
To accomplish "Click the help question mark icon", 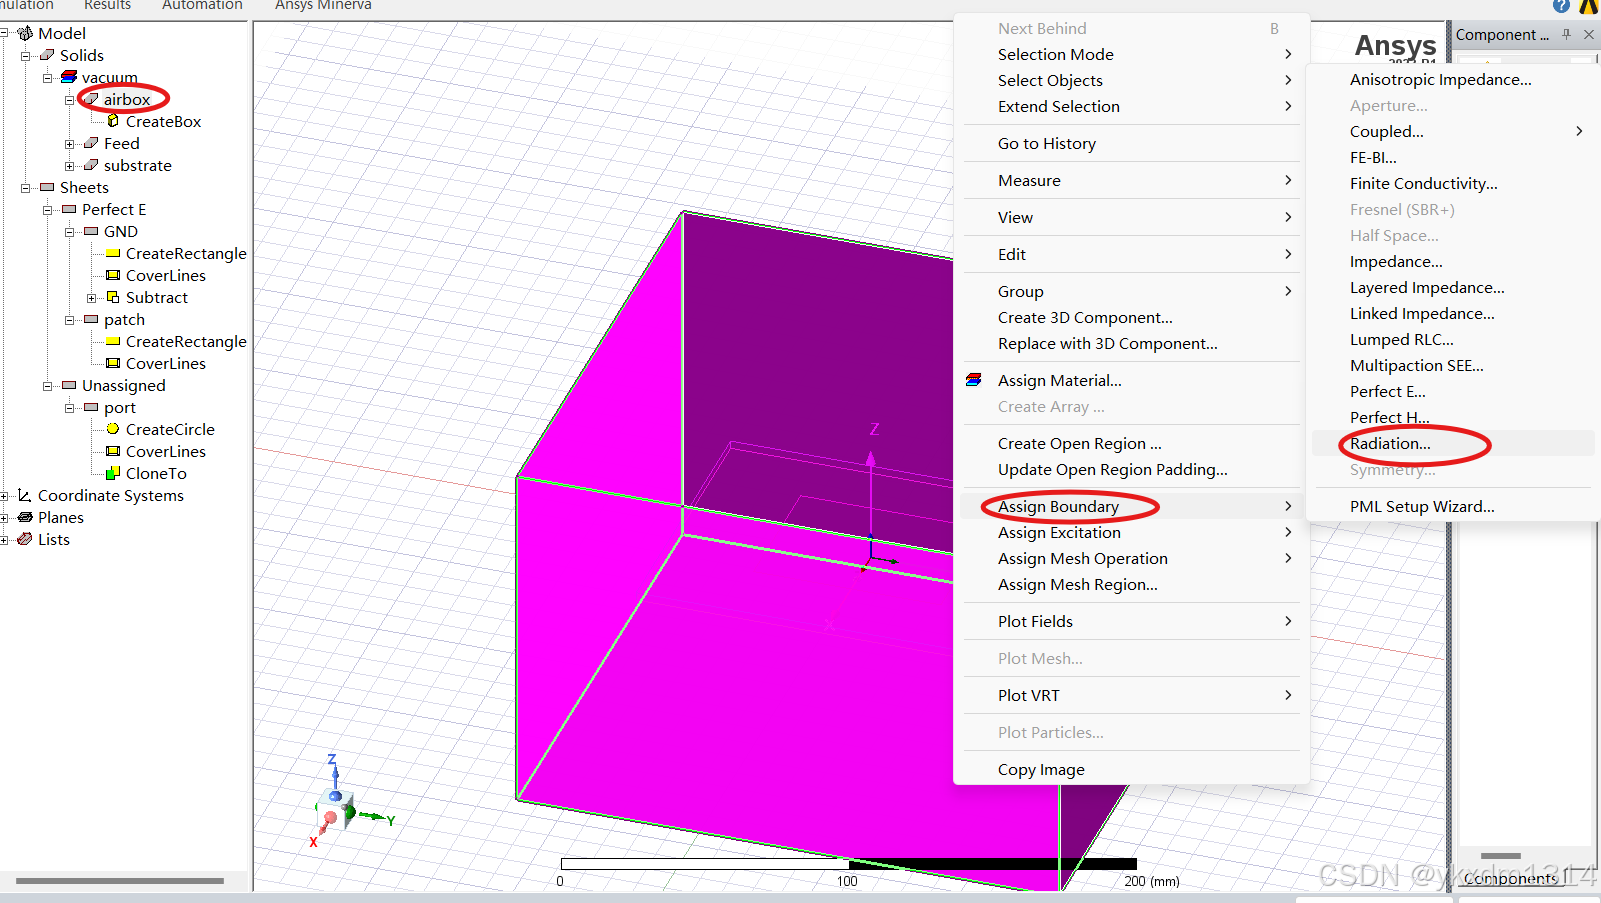I will [1561, 5].
